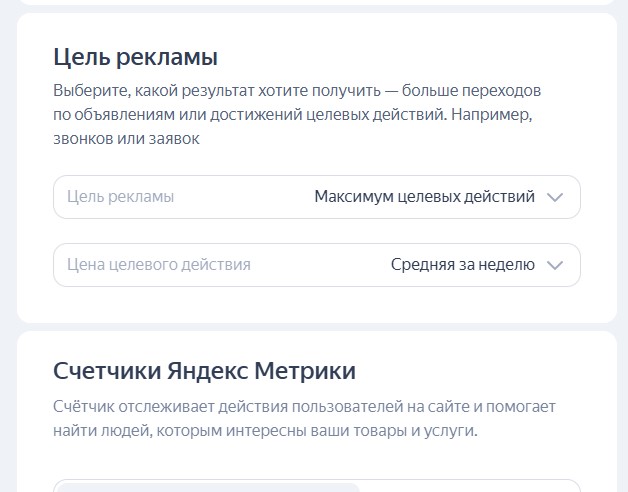The width and height of the screenshot is (628, 492).
Task: Click the gray Цена целевого действия label
Action: tap(159, 265)
